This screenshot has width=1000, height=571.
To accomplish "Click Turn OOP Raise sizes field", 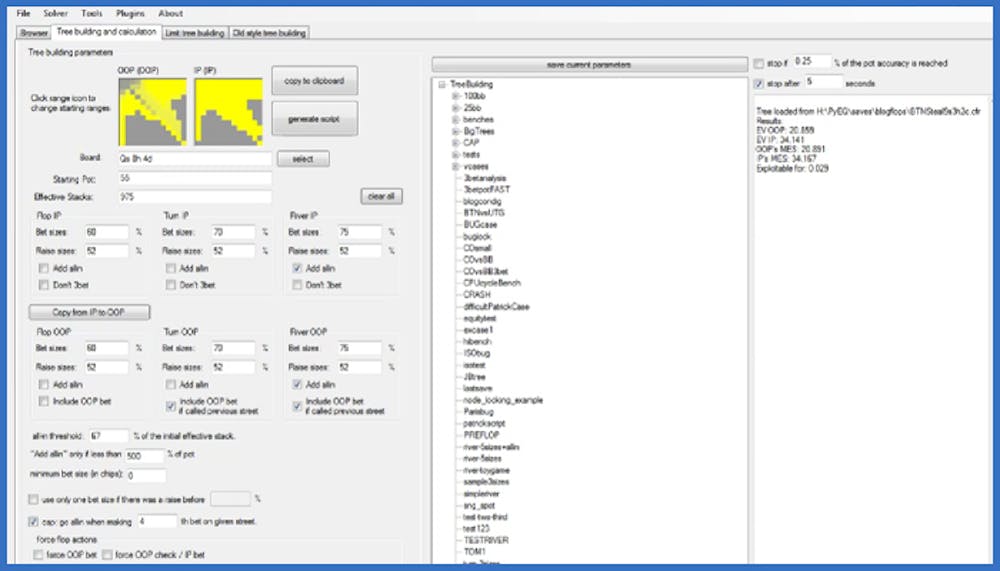I will pyautogui.click(x=233, y=367).
